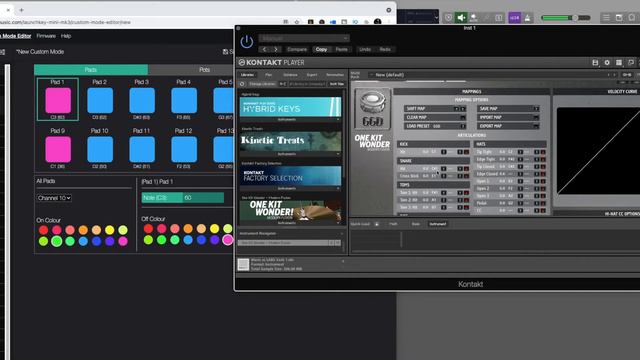Select Pad 3 blue pad
Viewport: 640px width, 360px height.
pos(142,100)
